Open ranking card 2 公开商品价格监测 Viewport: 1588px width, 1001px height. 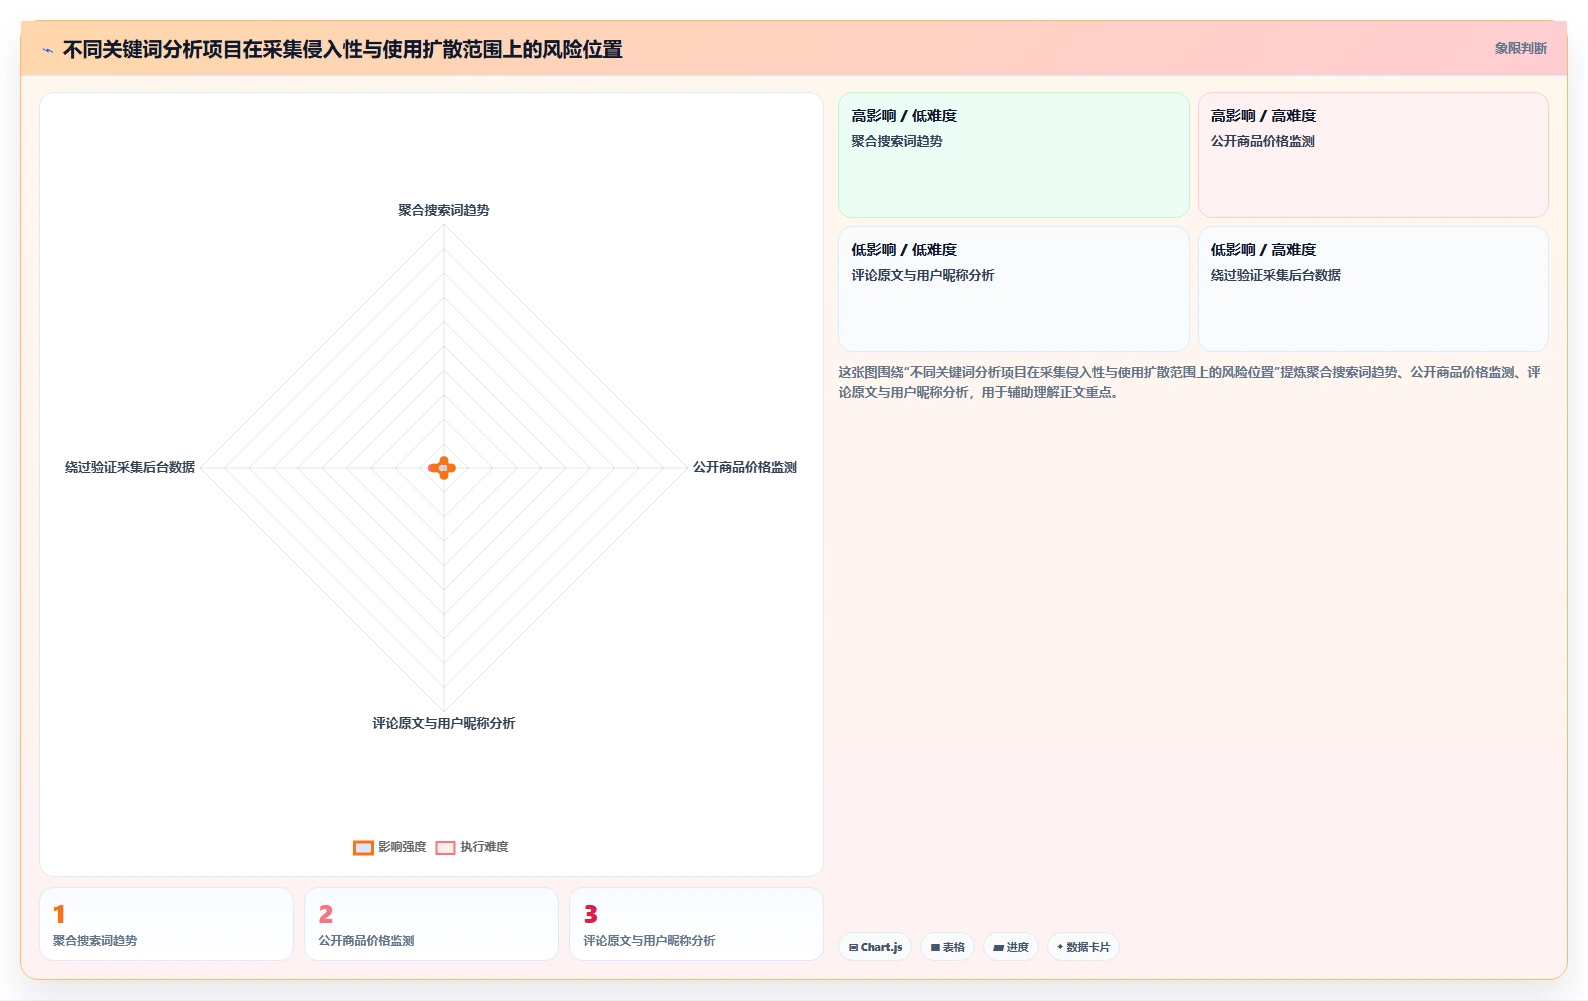tap(431, 924)
